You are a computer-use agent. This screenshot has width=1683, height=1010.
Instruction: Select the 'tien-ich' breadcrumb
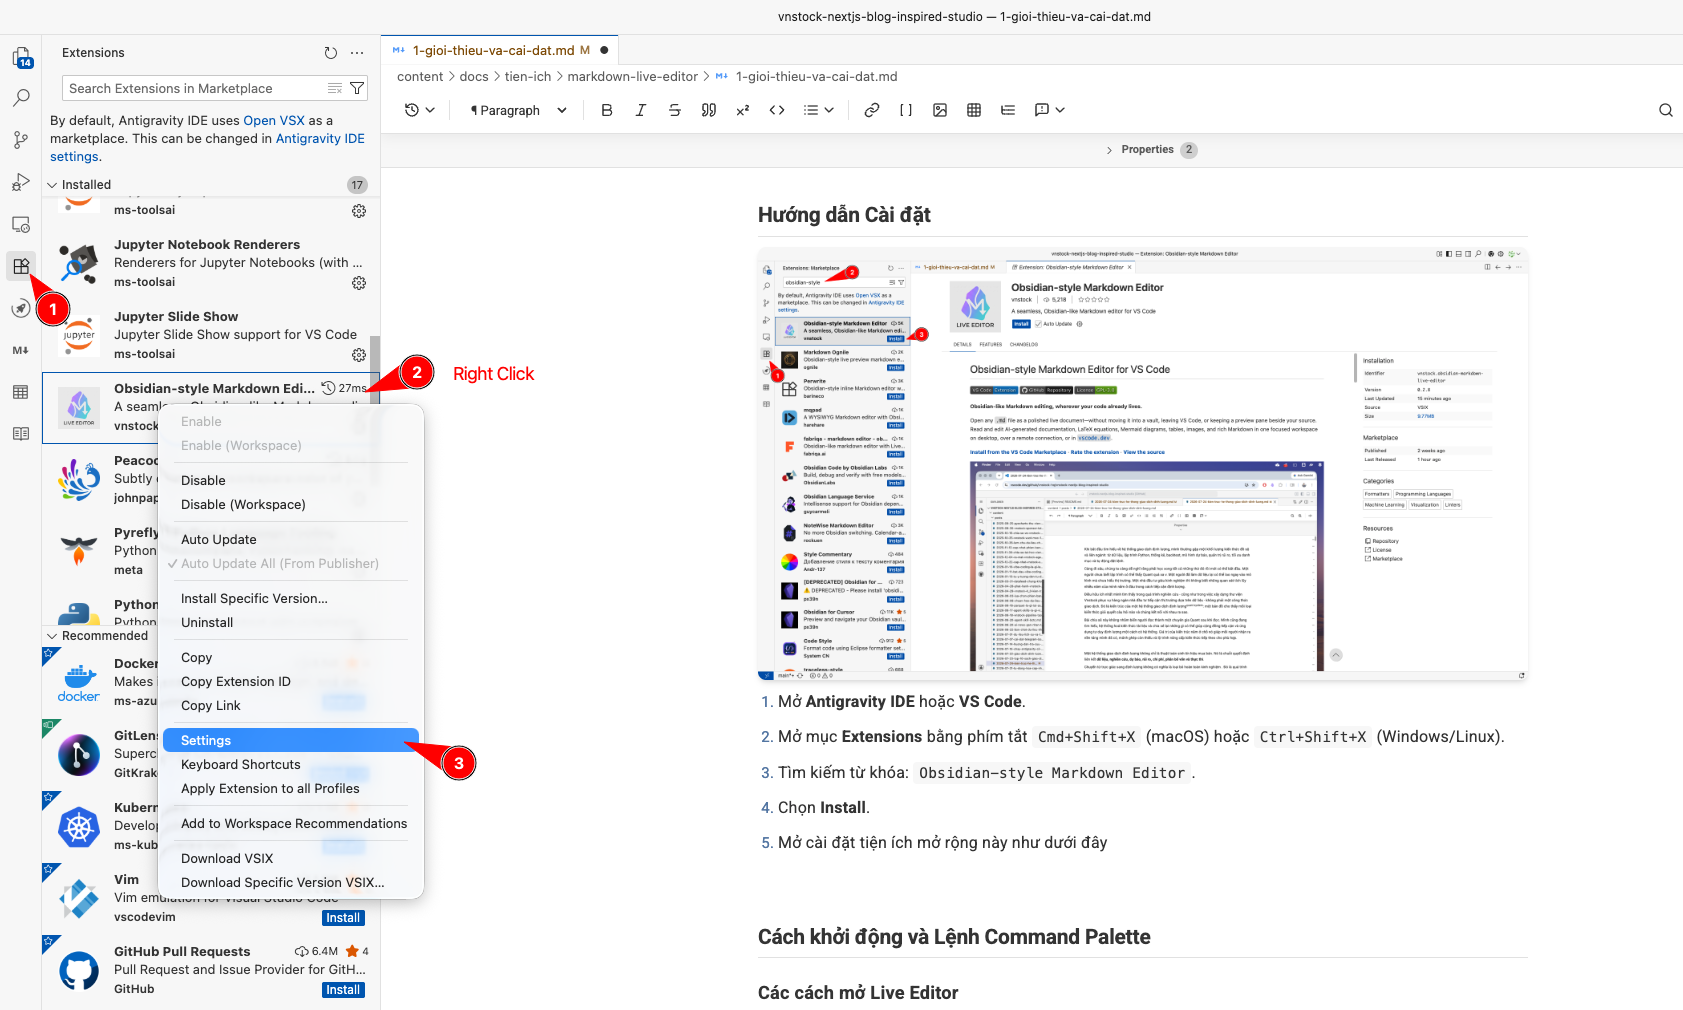tap(528, 77)
